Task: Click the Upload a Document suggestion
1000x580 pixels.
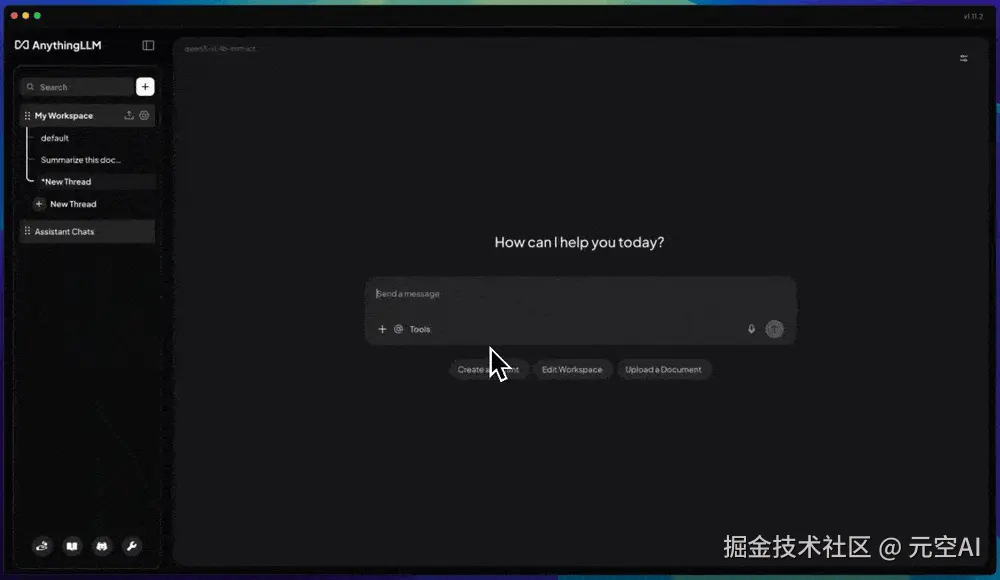Action: 663,369
